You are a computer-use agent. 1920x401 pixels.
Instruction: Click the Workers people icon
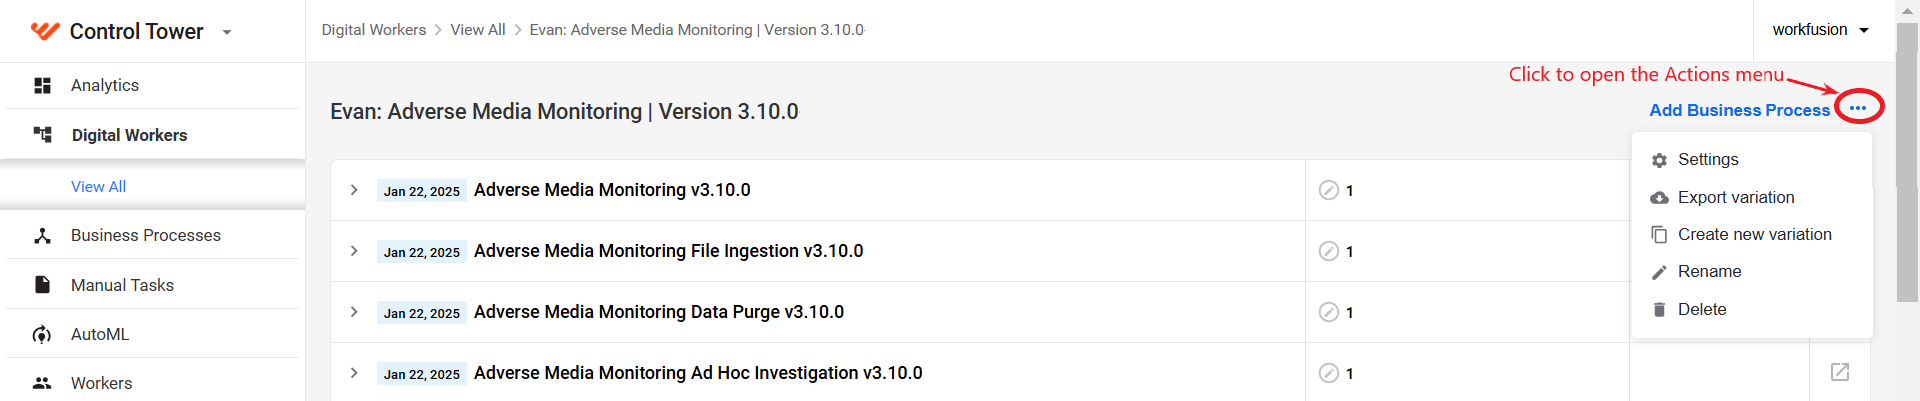pos(42,383)
